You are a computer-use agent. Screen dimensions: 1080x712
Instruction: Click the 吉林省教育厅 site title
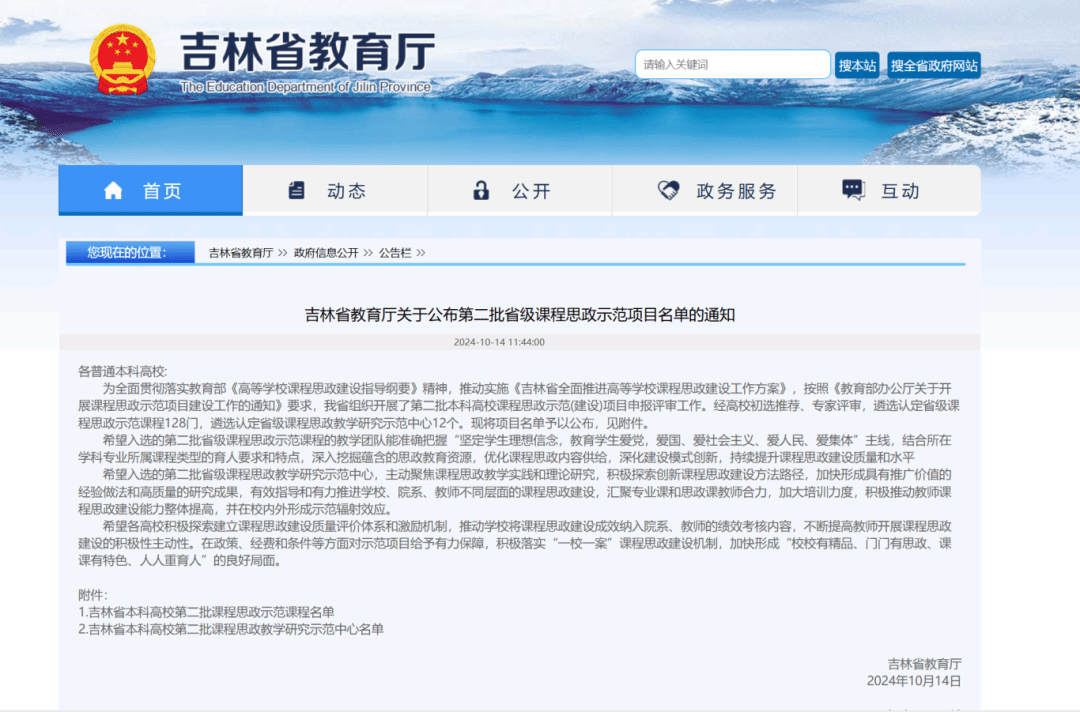point(307,50)
